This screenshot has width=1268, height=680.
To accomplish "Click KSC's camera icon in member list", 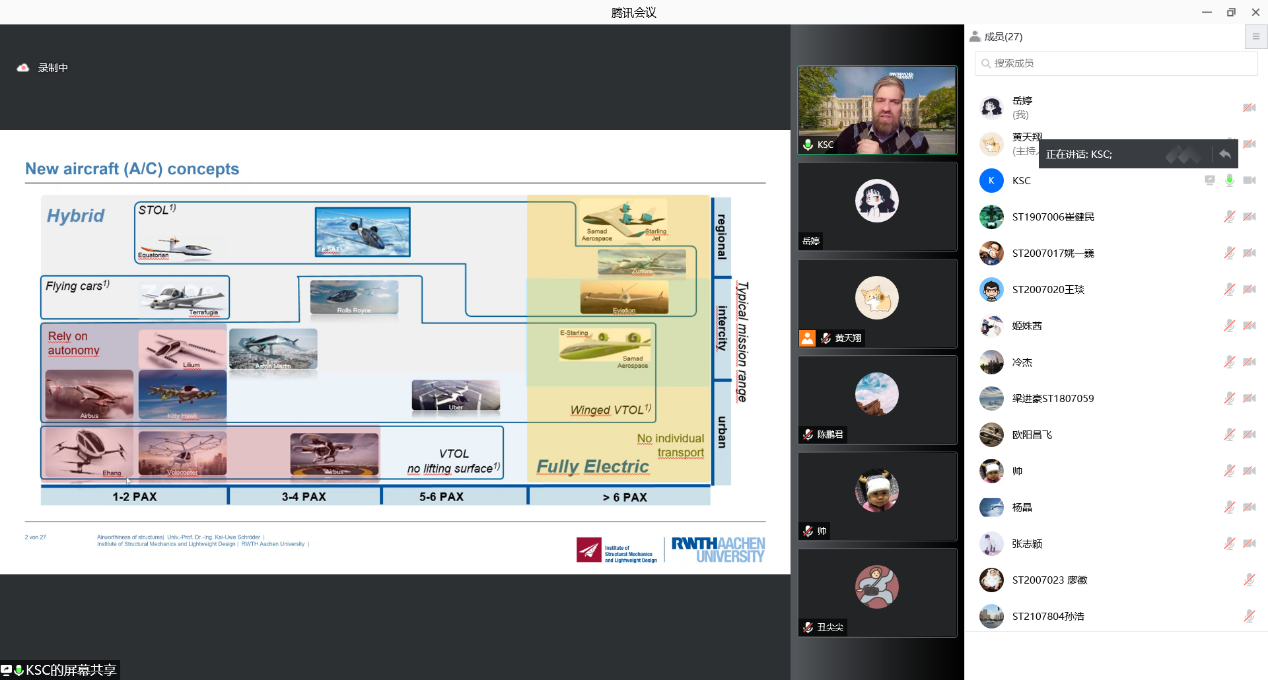I will pos(1249,181).
